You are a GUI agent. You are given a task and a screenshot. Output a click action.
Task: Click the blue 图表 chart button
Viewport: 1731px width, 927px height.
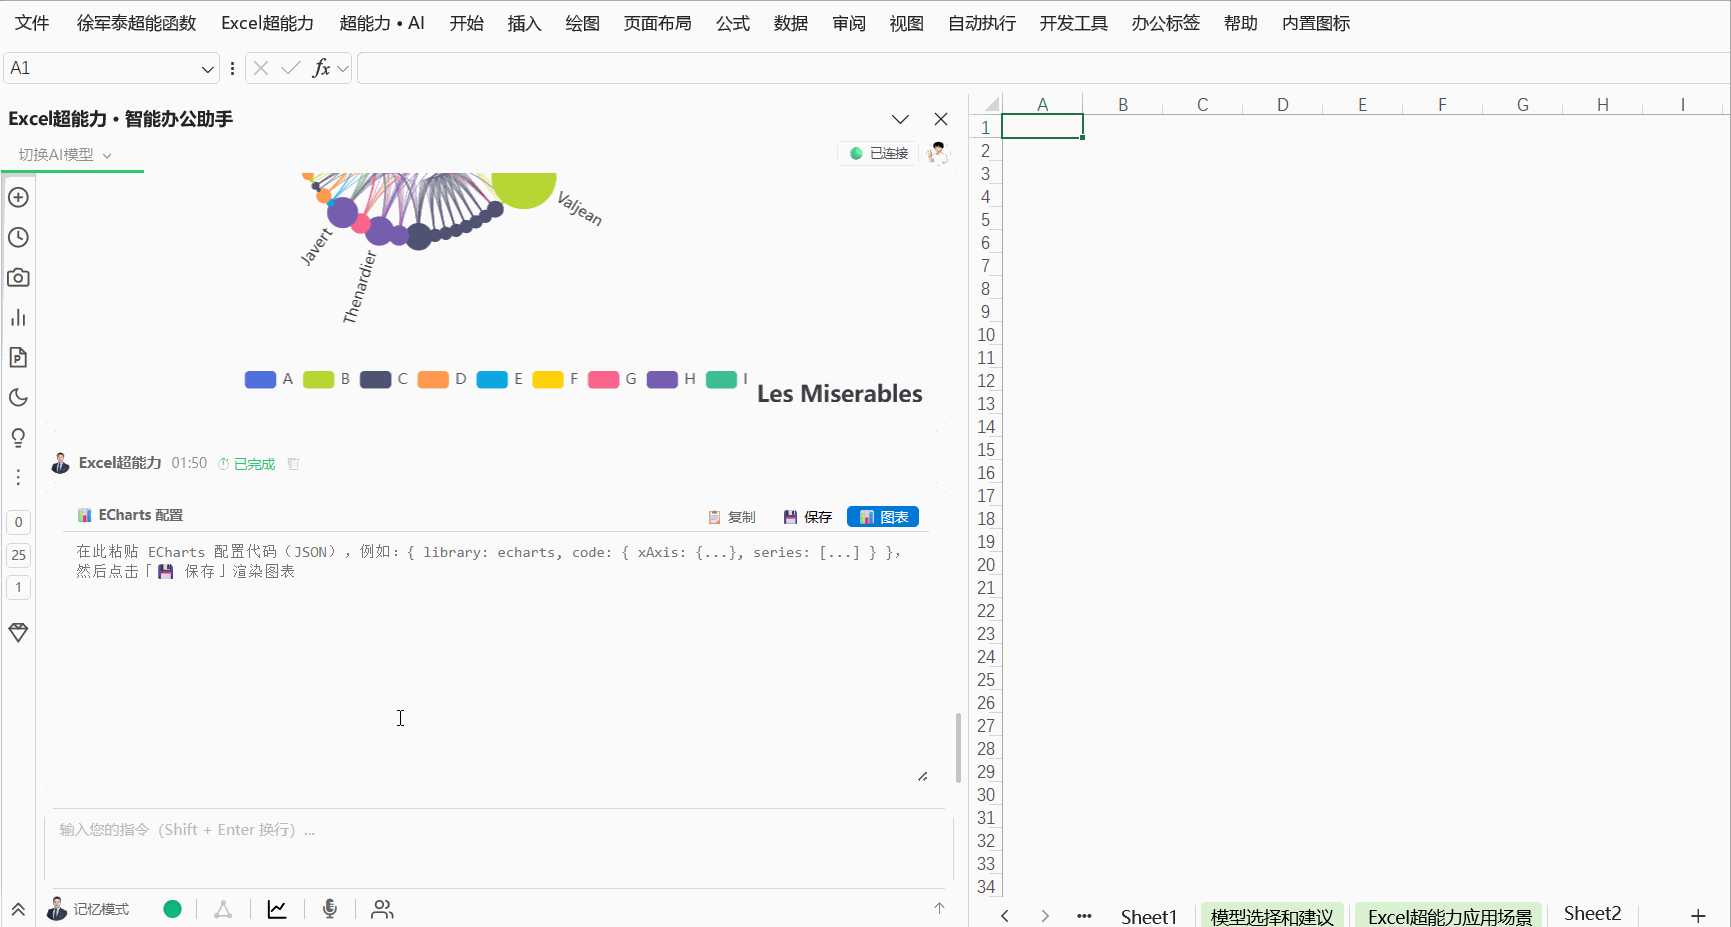click(883, 517)
